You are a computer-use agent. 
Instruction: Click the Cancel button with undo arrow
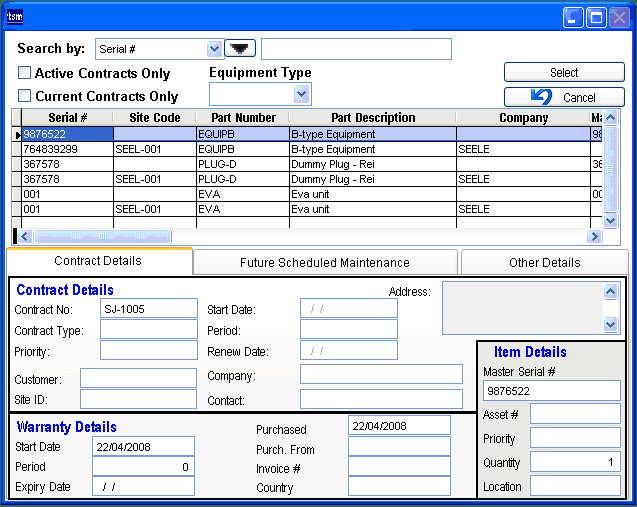[564, 97]
